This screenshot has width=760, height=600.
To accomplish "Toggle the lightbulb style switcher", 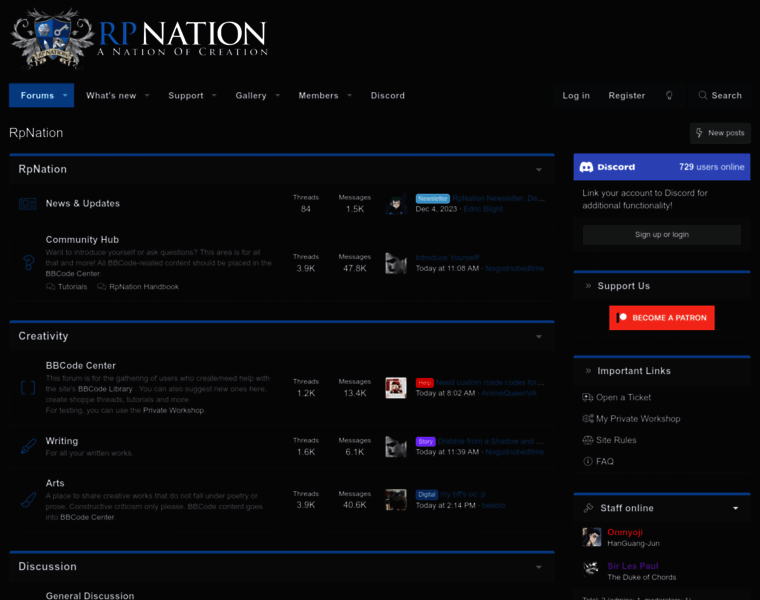I will pos(669,96).
